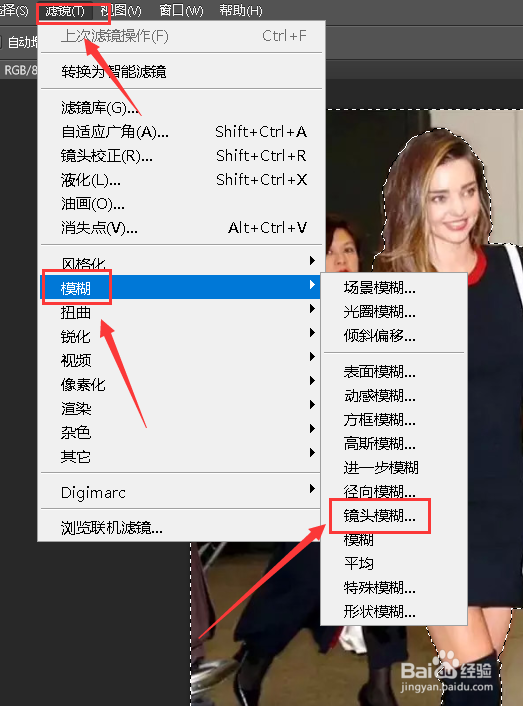
Task: Select 场景模糊... blur option
Action: (394, 287)
